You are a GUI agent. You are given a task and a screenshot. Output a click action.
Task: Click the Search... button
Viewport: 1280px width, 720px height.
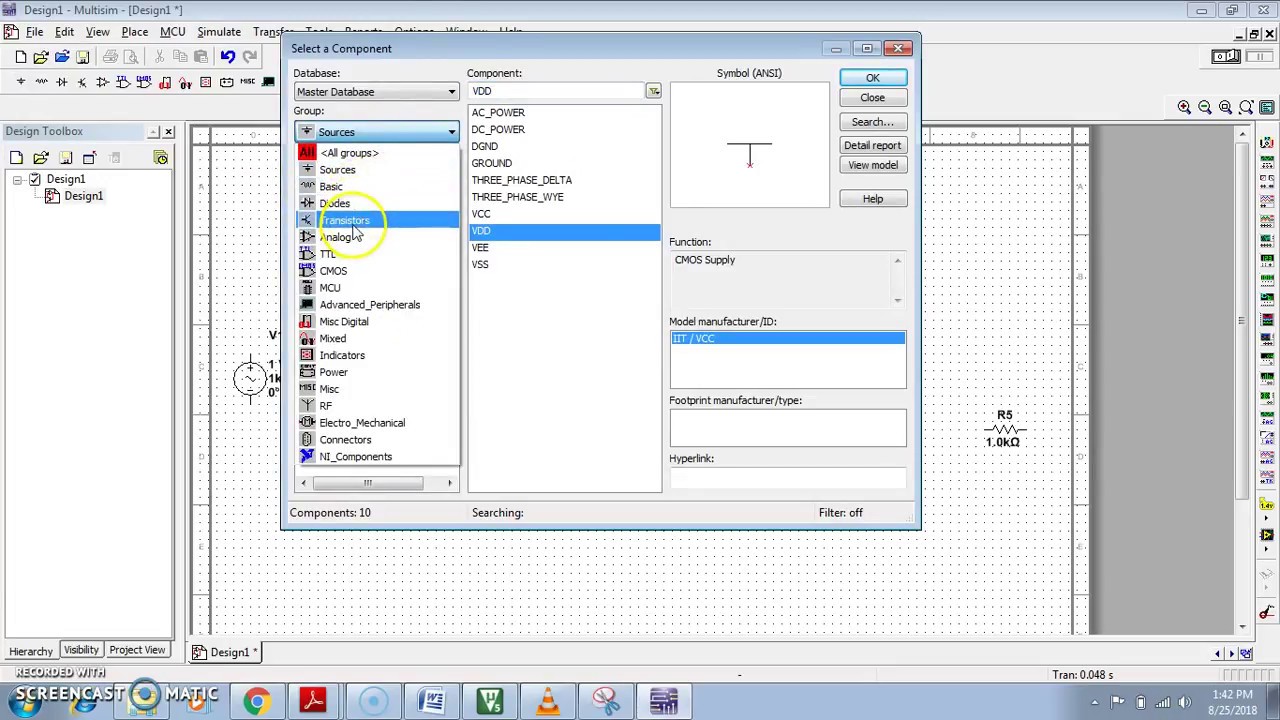click(872, 122)
